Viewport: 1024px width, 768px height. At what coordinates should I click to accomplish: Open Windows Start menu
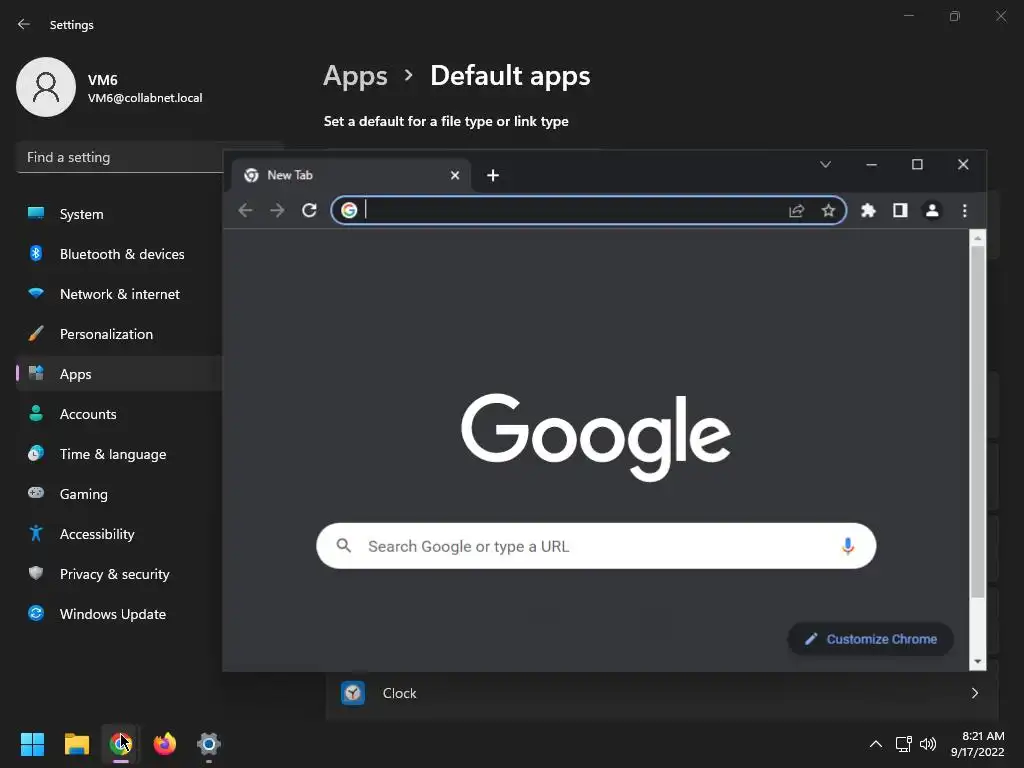click(33, 744)
